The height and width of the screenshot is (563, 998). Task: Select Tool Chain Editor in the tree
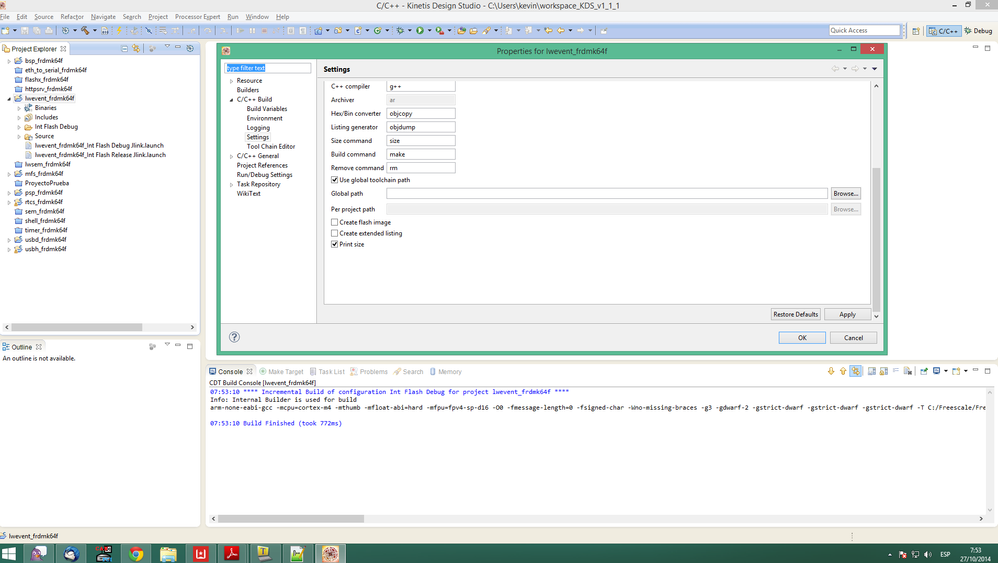click(x=271, y=146)
